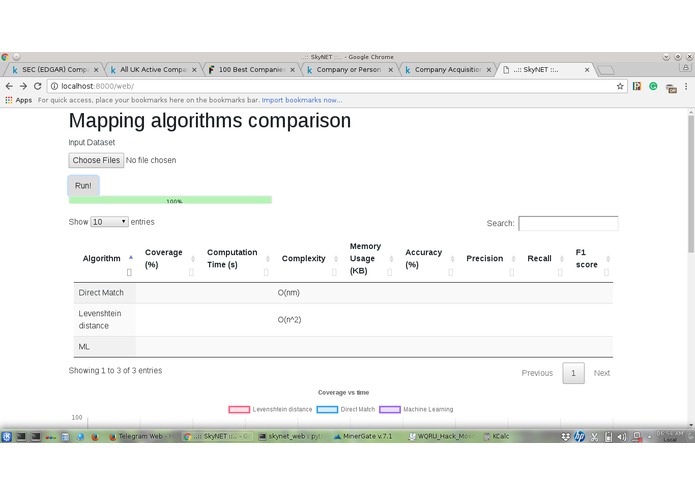Open the clipboard scissors tray icon
695x494 pixels.
coord(594,437)
